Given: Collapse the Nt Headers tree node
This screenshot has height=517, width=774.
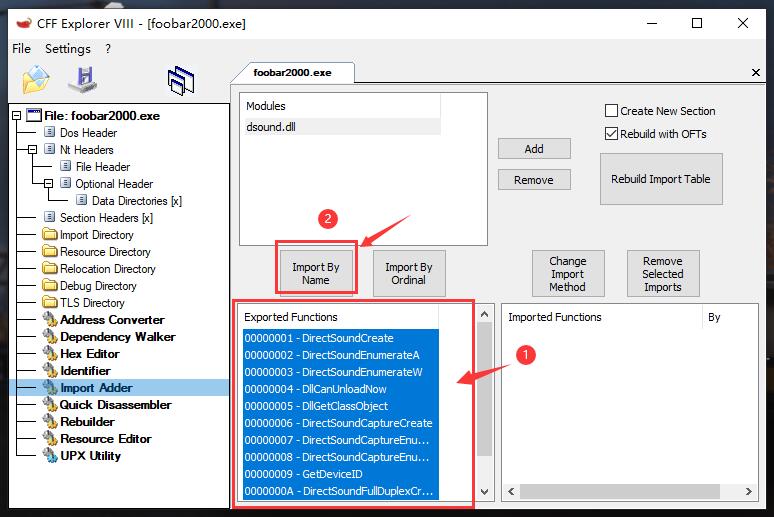Looking at the screenshot, I should (33, 150).
